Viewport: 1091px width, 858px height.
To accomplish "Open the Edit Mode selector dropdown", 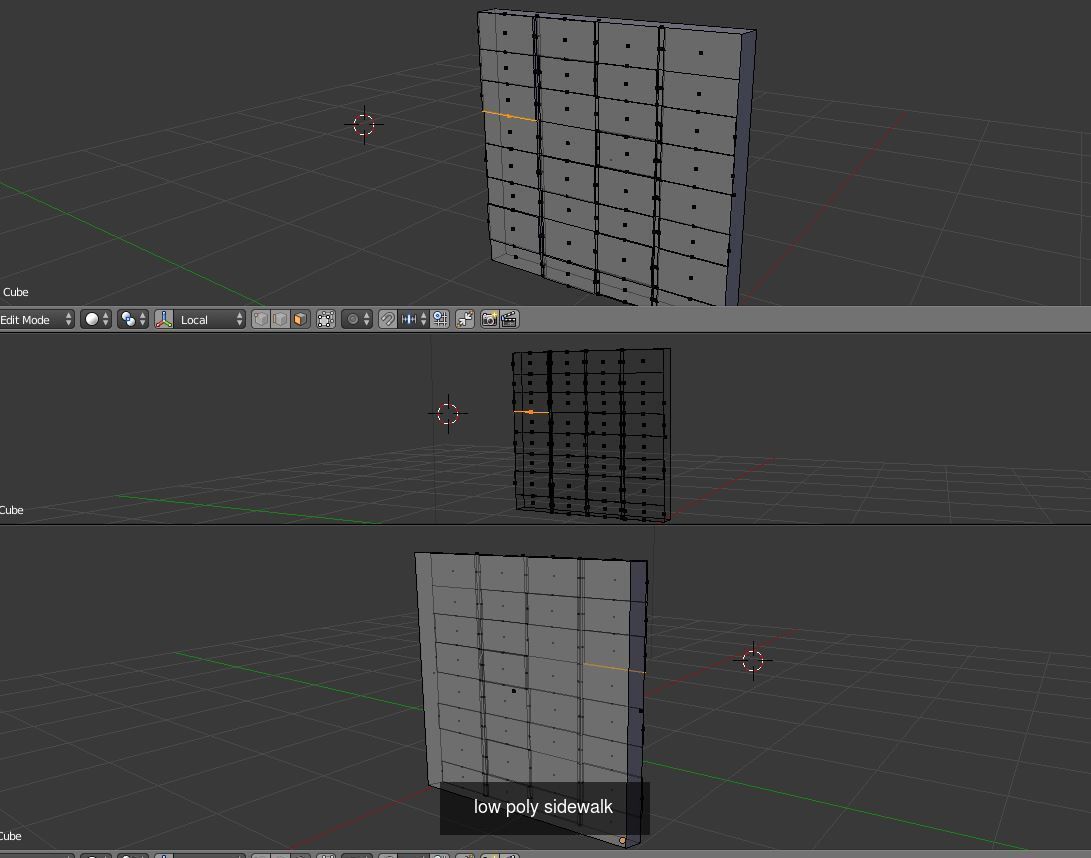I will click(x=36, y=319).
